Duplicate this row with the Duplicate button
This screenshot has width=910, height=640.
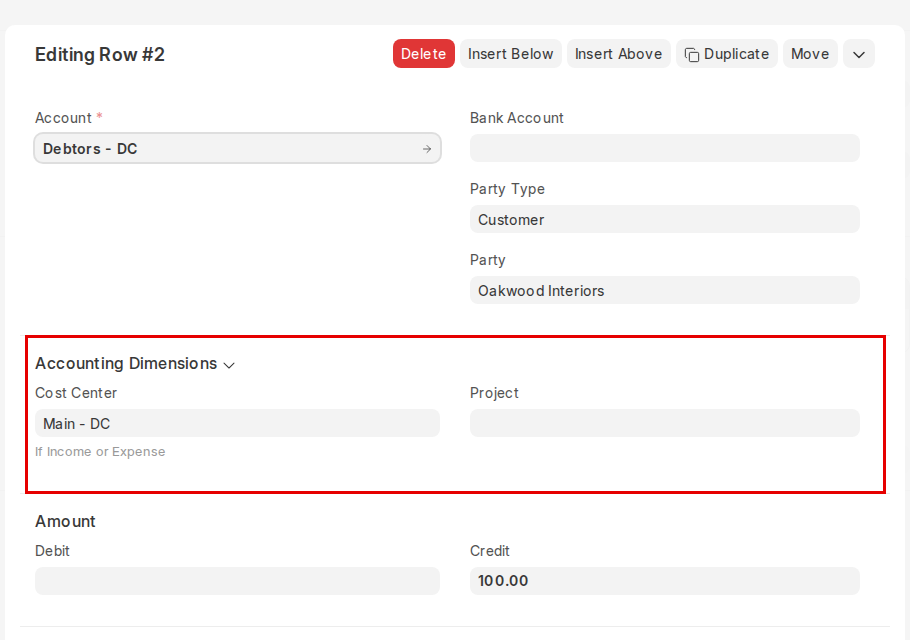[727, 54]
